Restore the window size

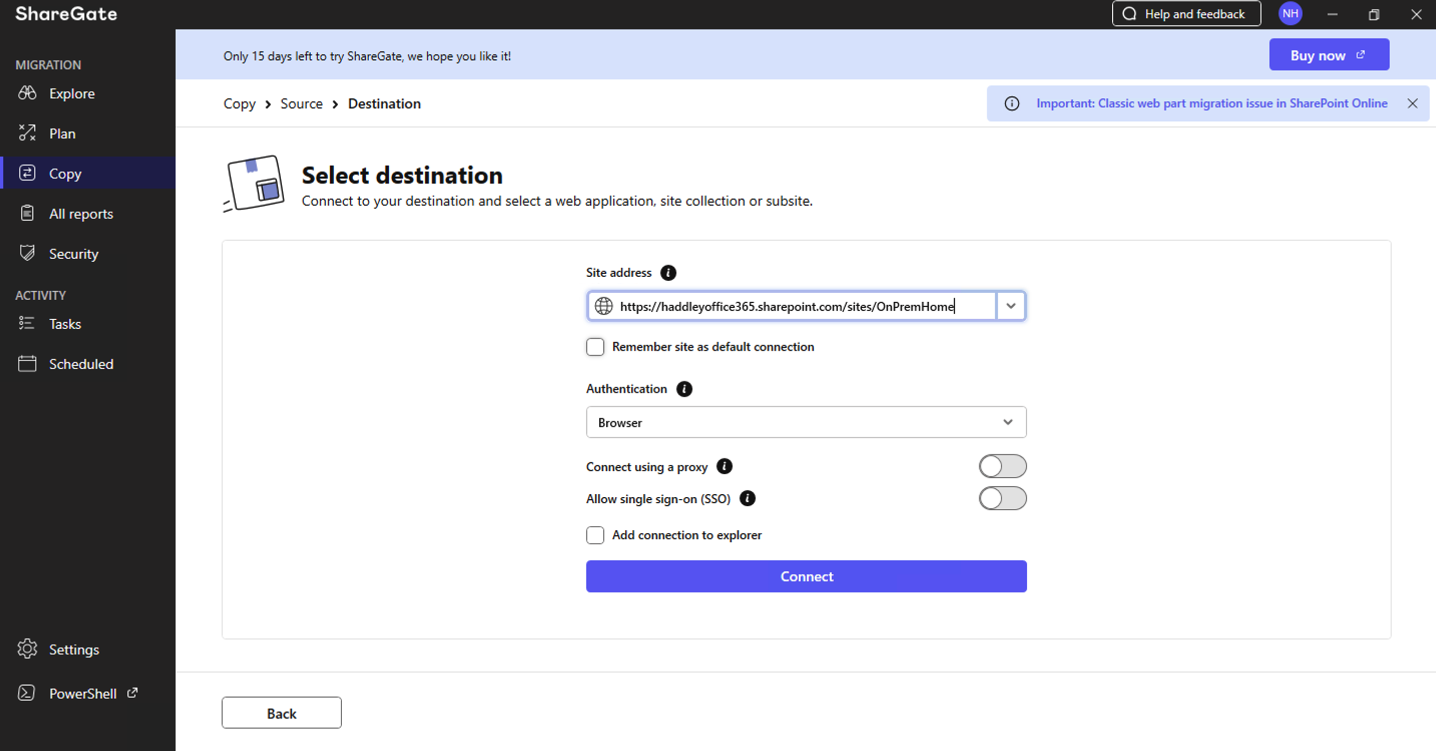tap(1374, 14)
